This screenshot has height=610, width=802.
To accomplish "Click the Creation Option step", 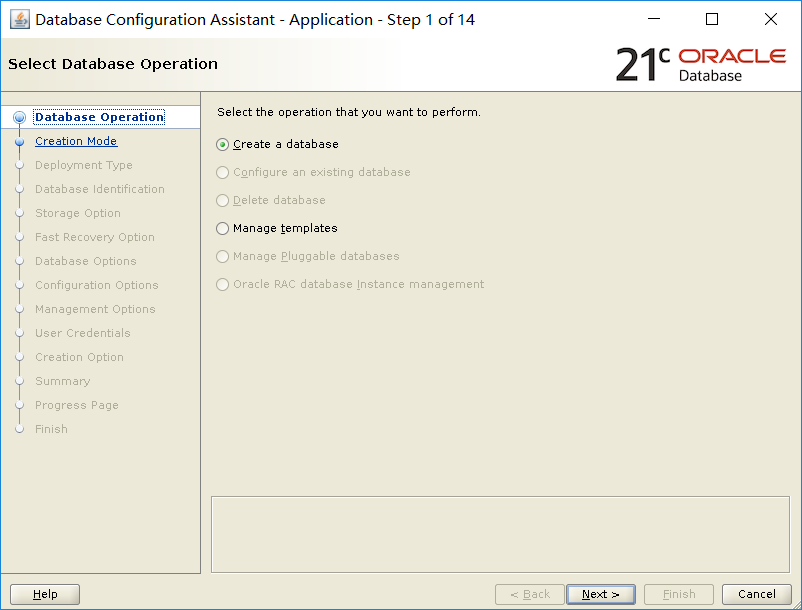I will point(79,357).
